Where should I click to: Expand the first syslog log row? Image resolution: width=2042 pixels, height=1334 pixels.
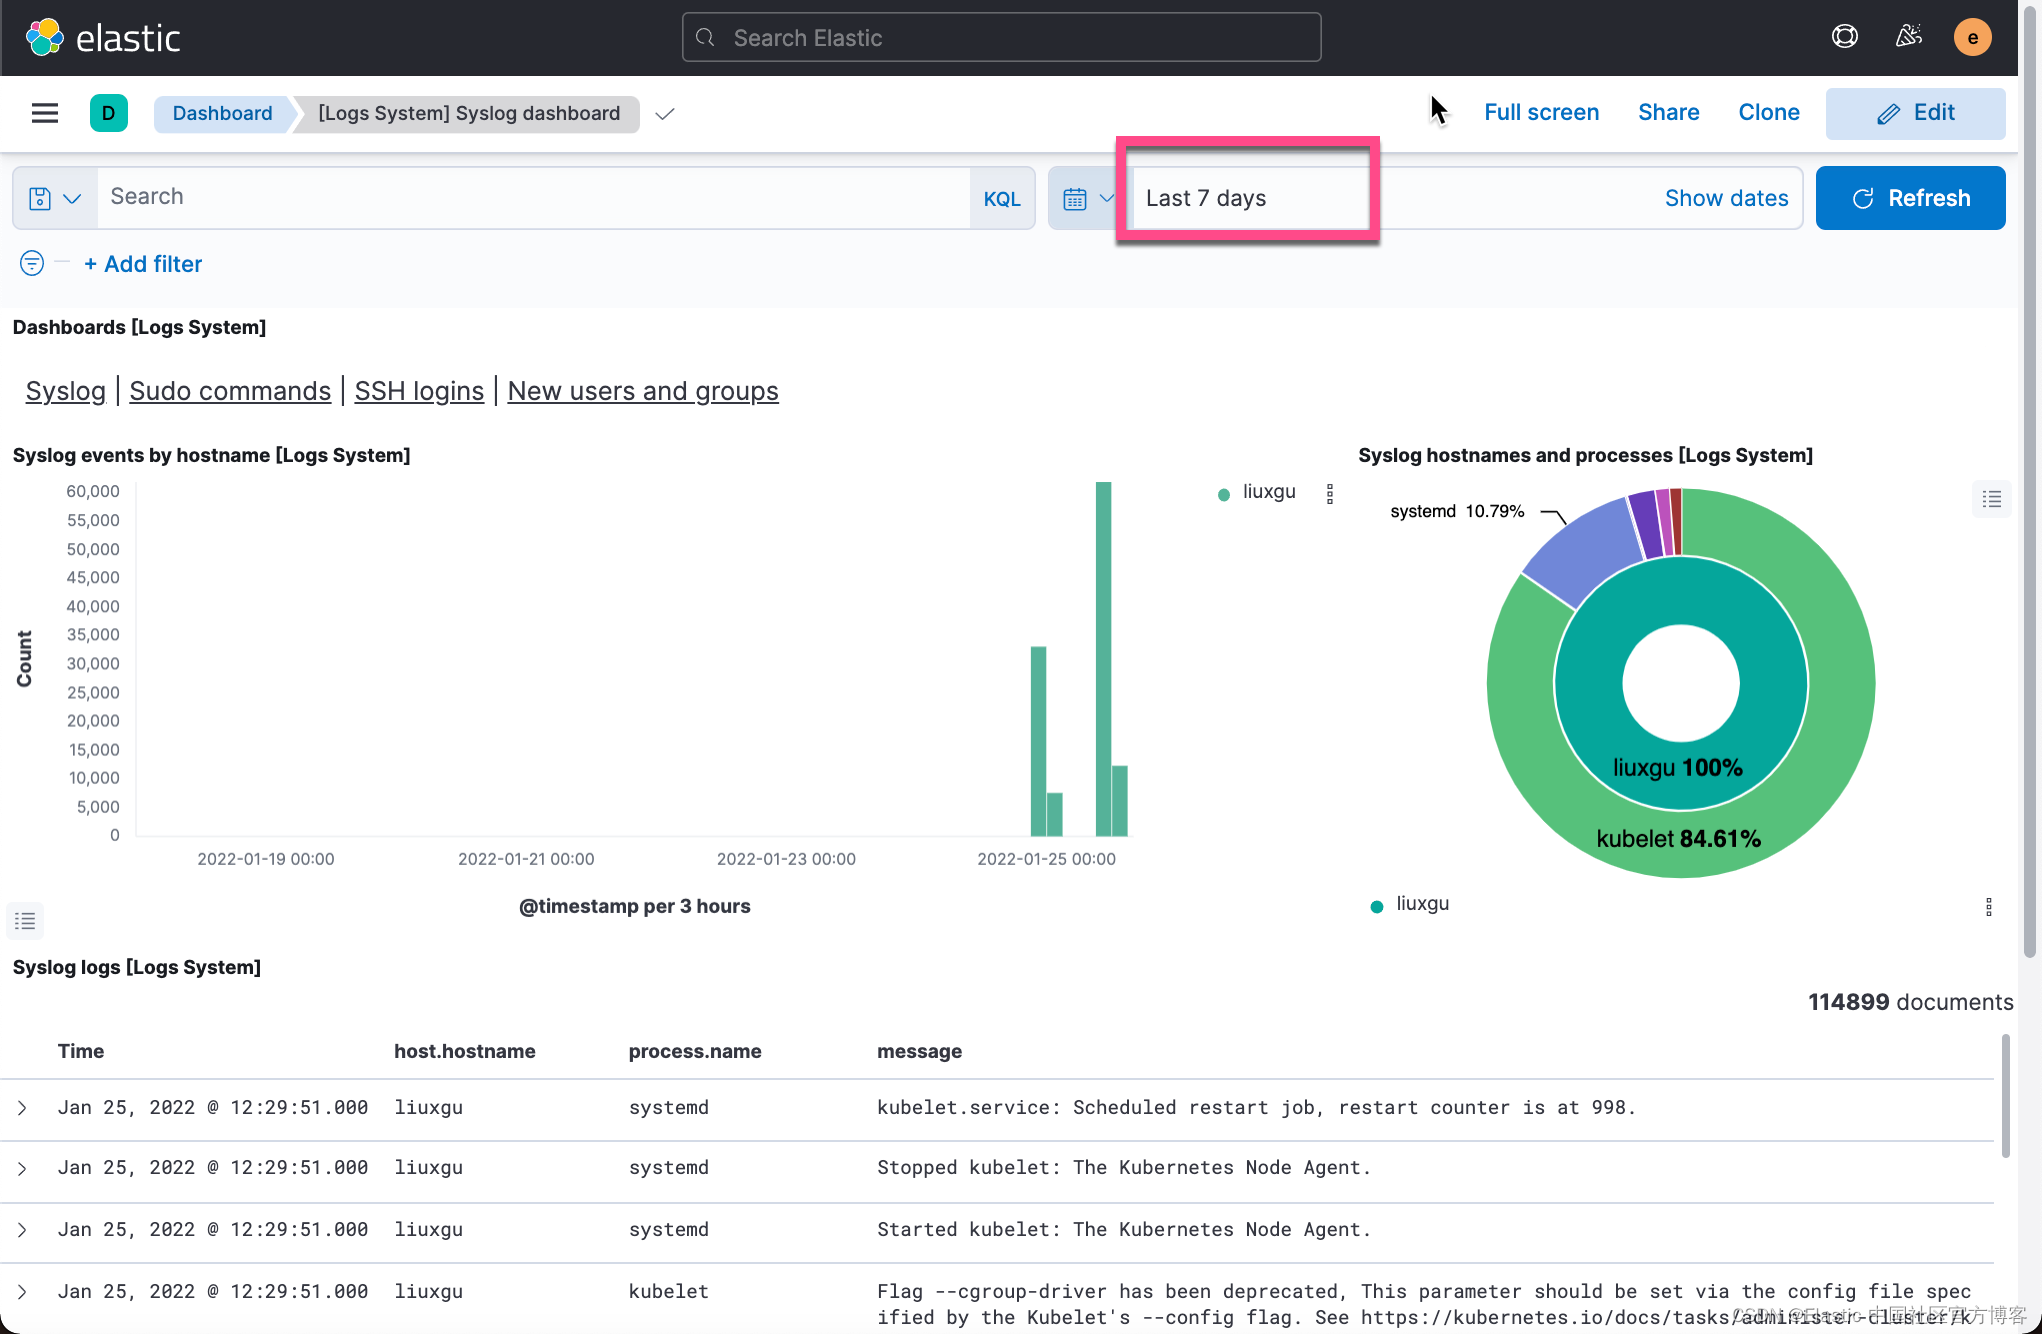point(22,1108)
